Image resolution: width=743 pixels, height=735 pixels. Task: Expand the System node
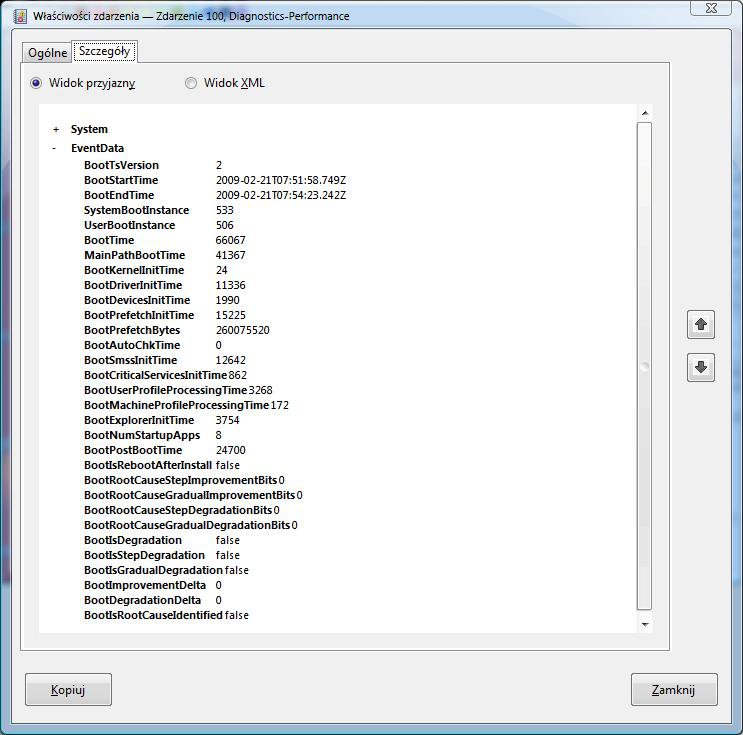pyautogui.click(x=56, y=129)
